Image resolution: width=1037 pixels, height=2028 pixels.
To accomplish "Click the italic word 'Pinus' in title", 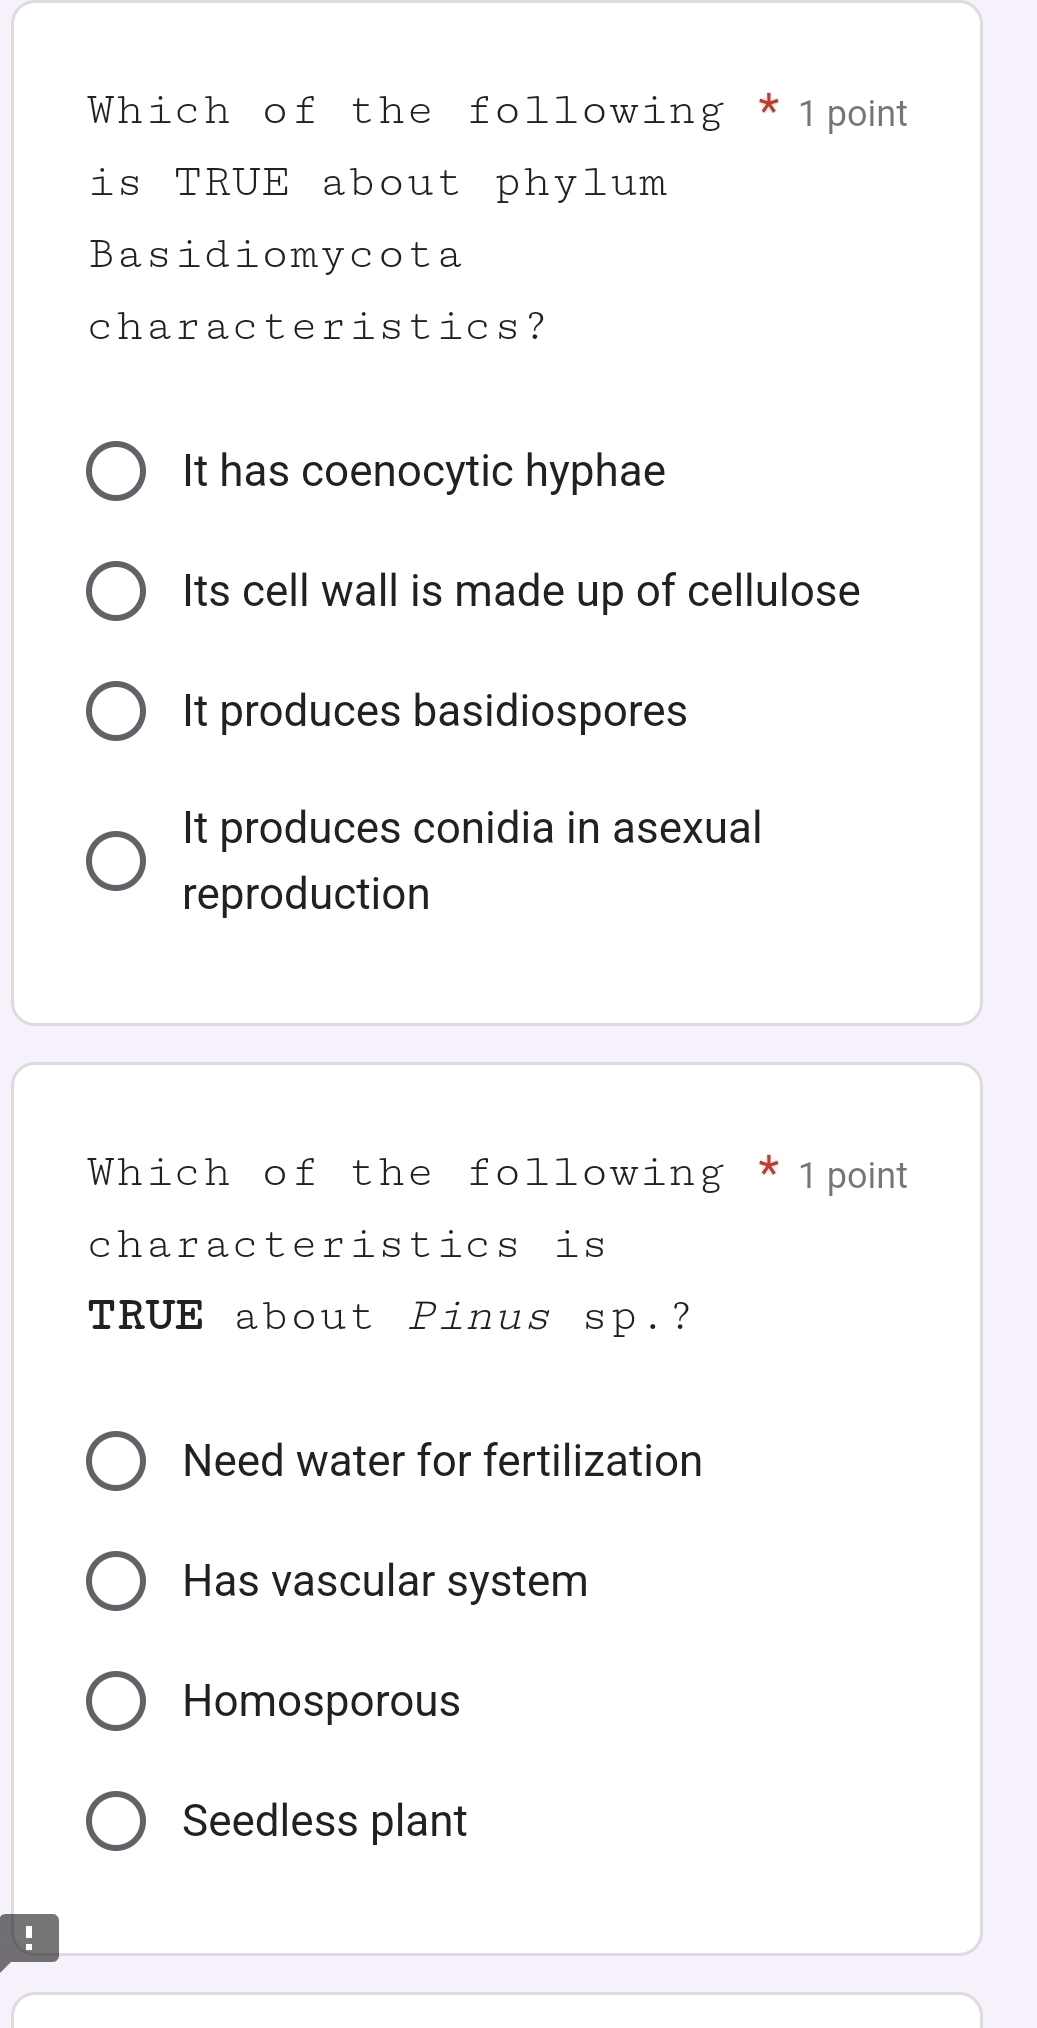I will (480, 1317).
